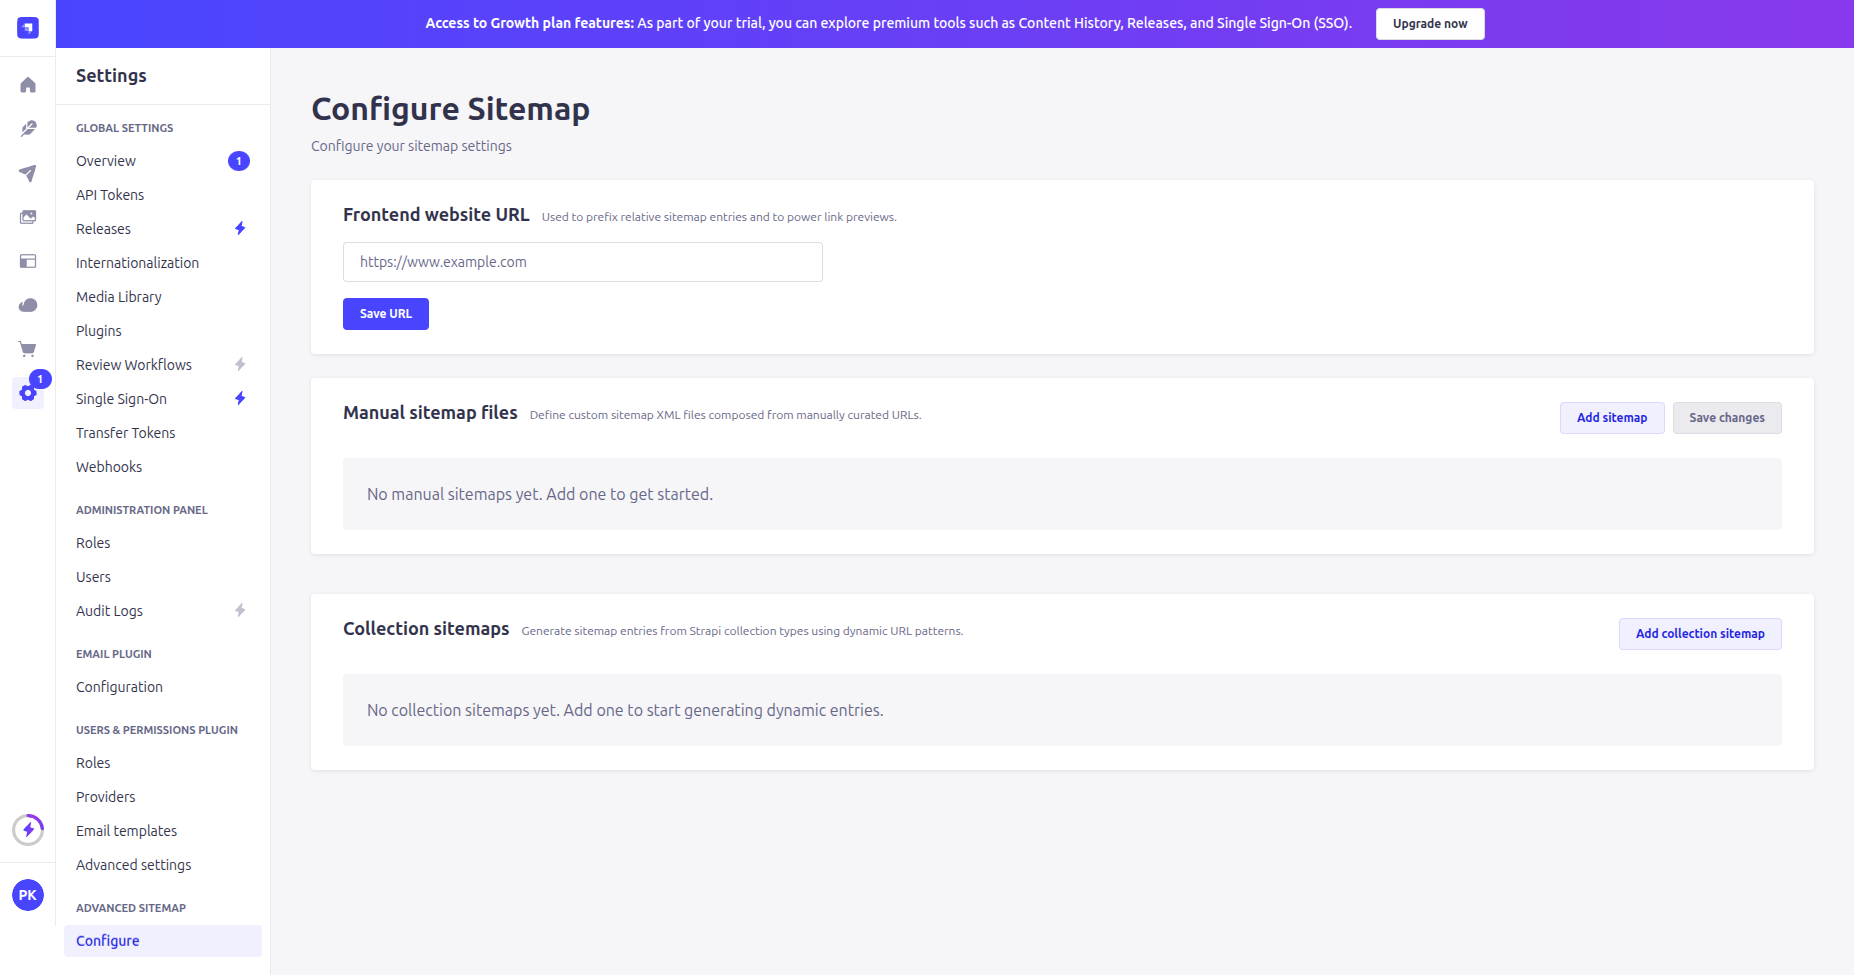Open Email templates settings
The width and height of the screenshot is (1854, 975).
point(126,830)
